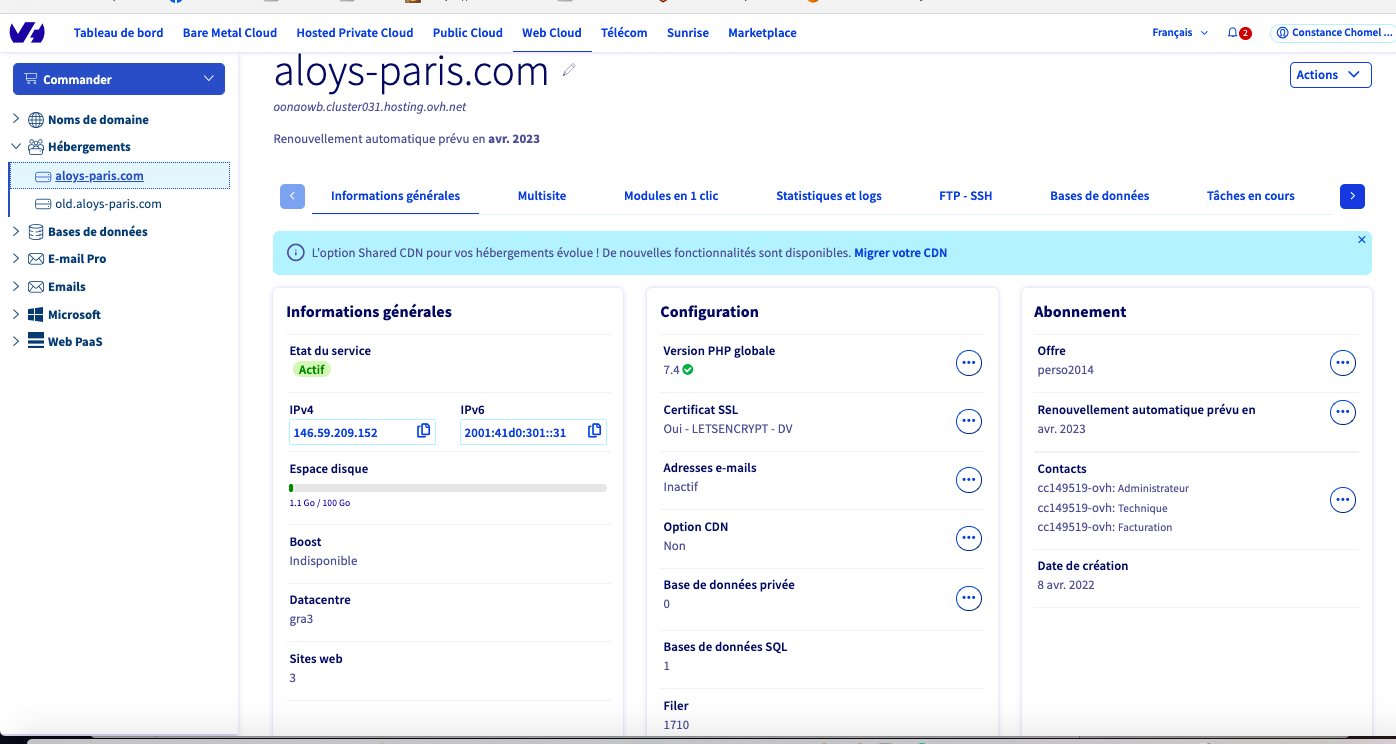This screenshot has width=1396, height=744.
Task: Switch to the Multisite tab
Action: (541, 196)
